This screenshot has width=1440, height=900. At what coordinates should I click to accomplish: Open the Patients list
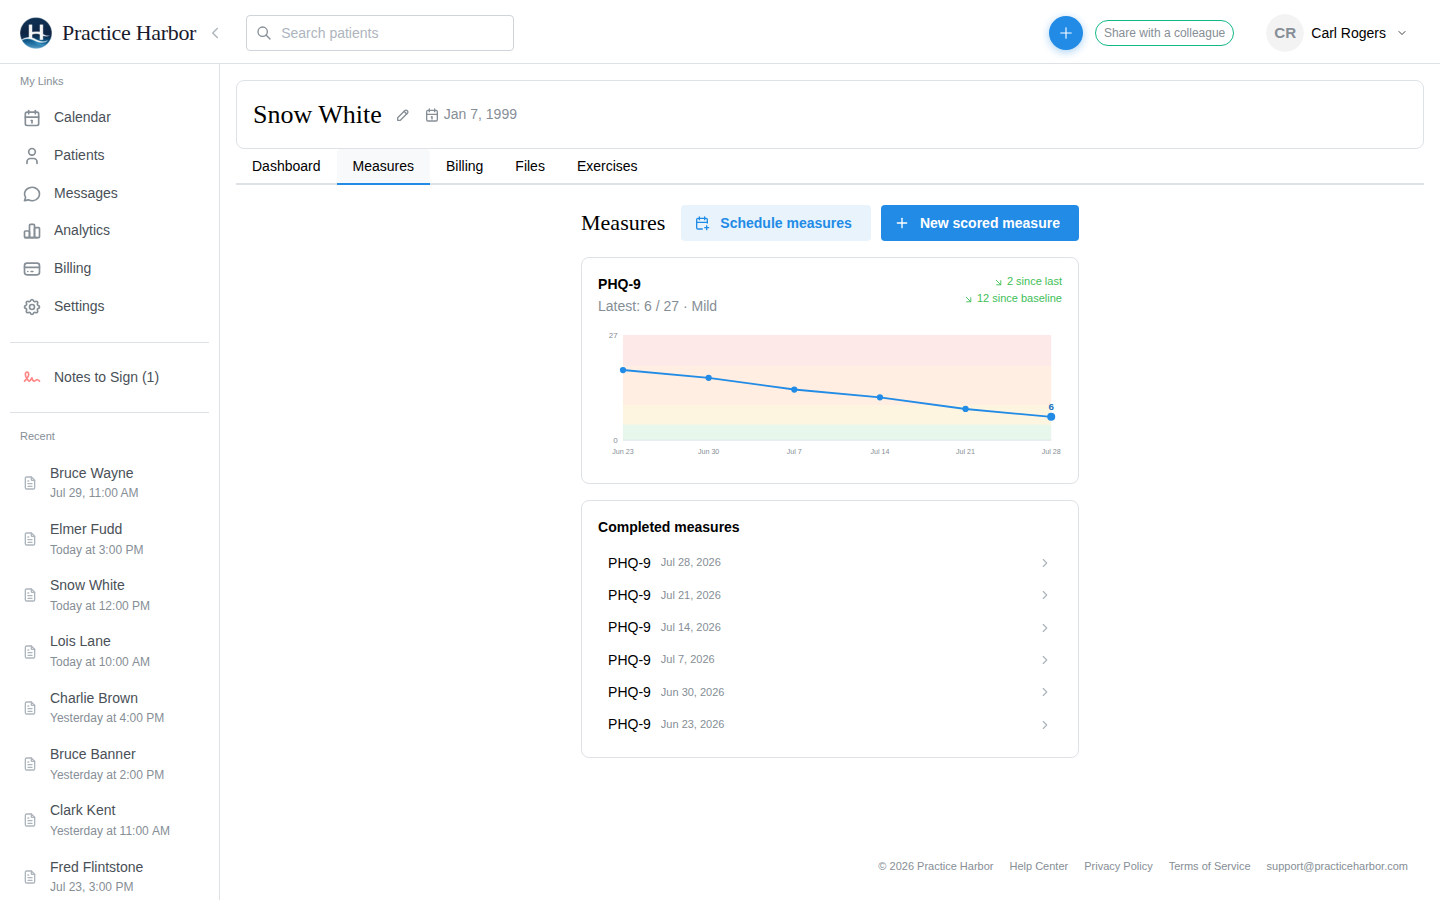pyautogui.click(x=110, y=155)
